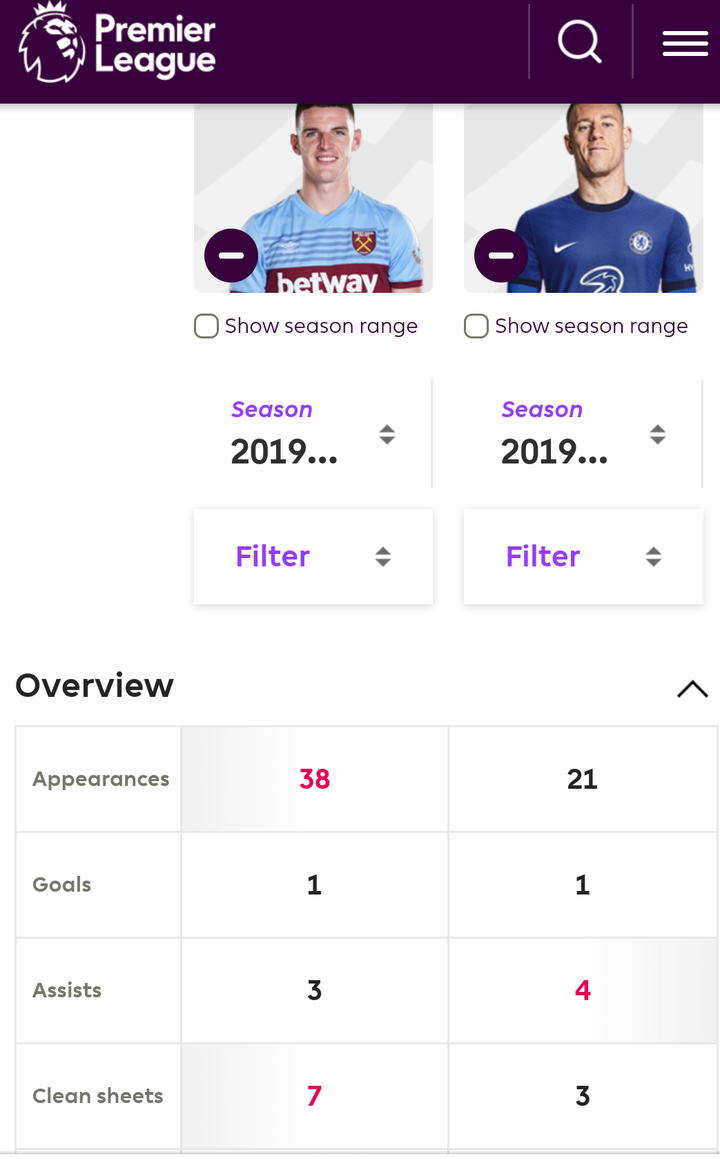720x1159 pixels.
Task: Open the right player's Season dropdown
Action: pyautogui.click(x=582, y=434)
